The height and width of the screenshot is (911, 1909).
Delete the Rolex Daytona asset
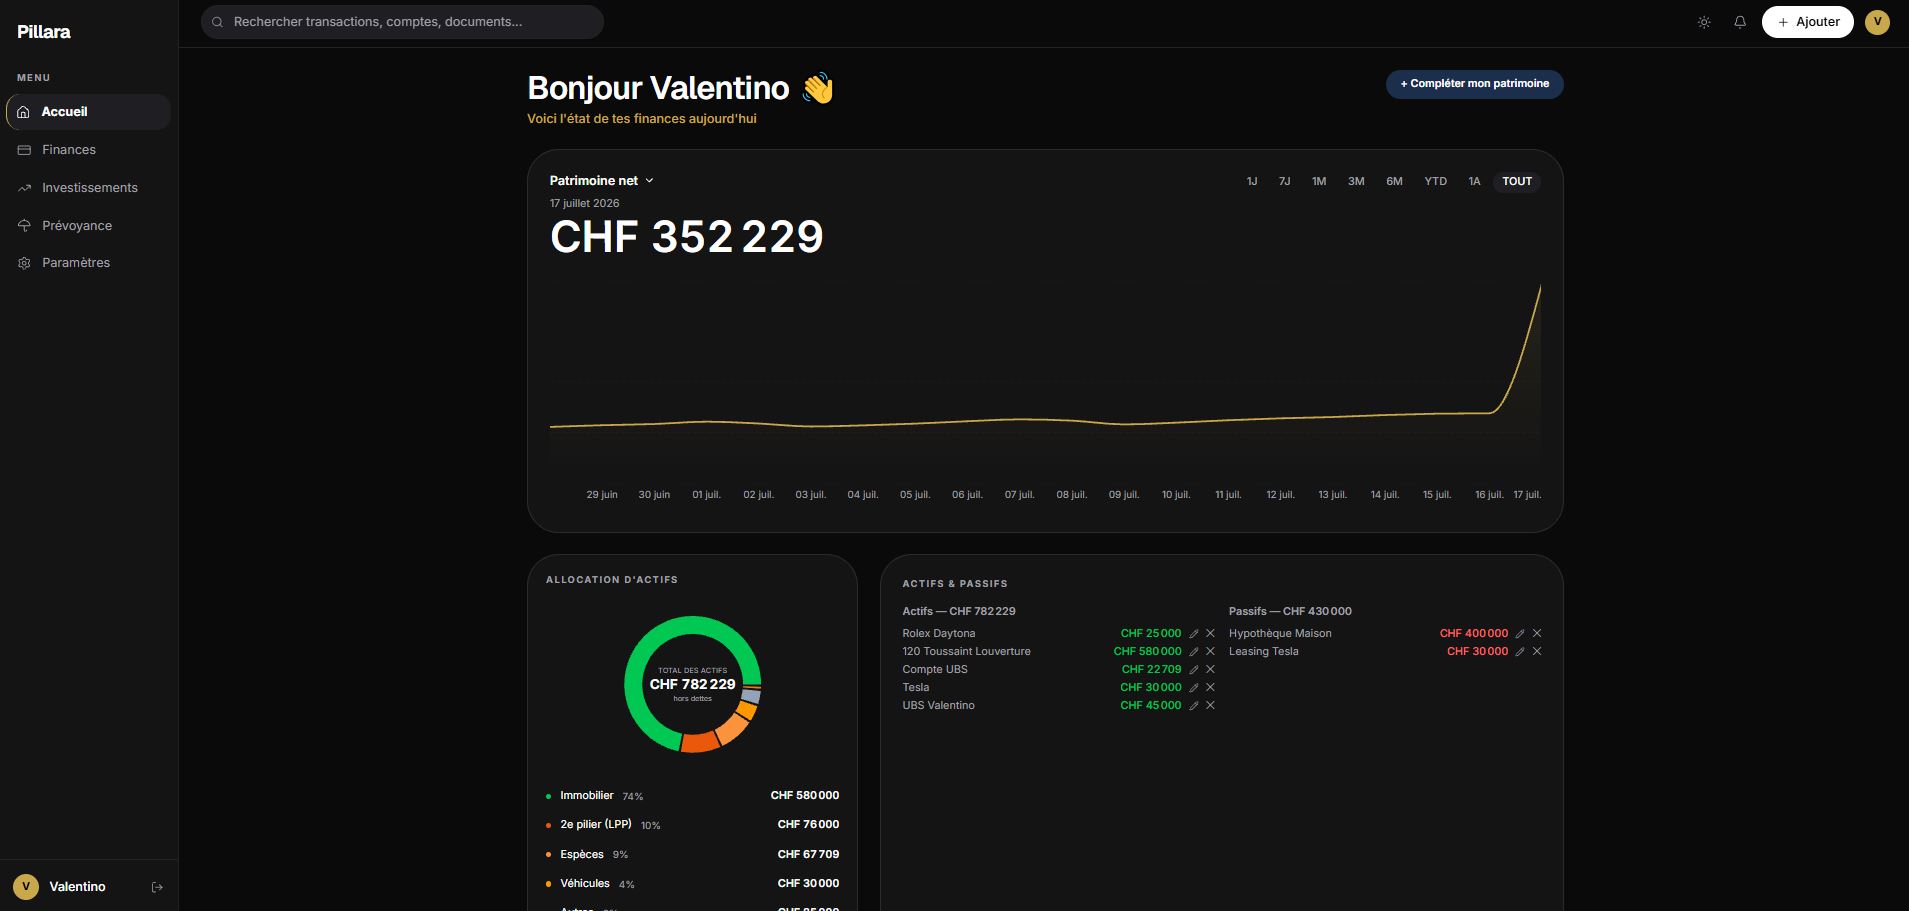tap(1210, 634)
